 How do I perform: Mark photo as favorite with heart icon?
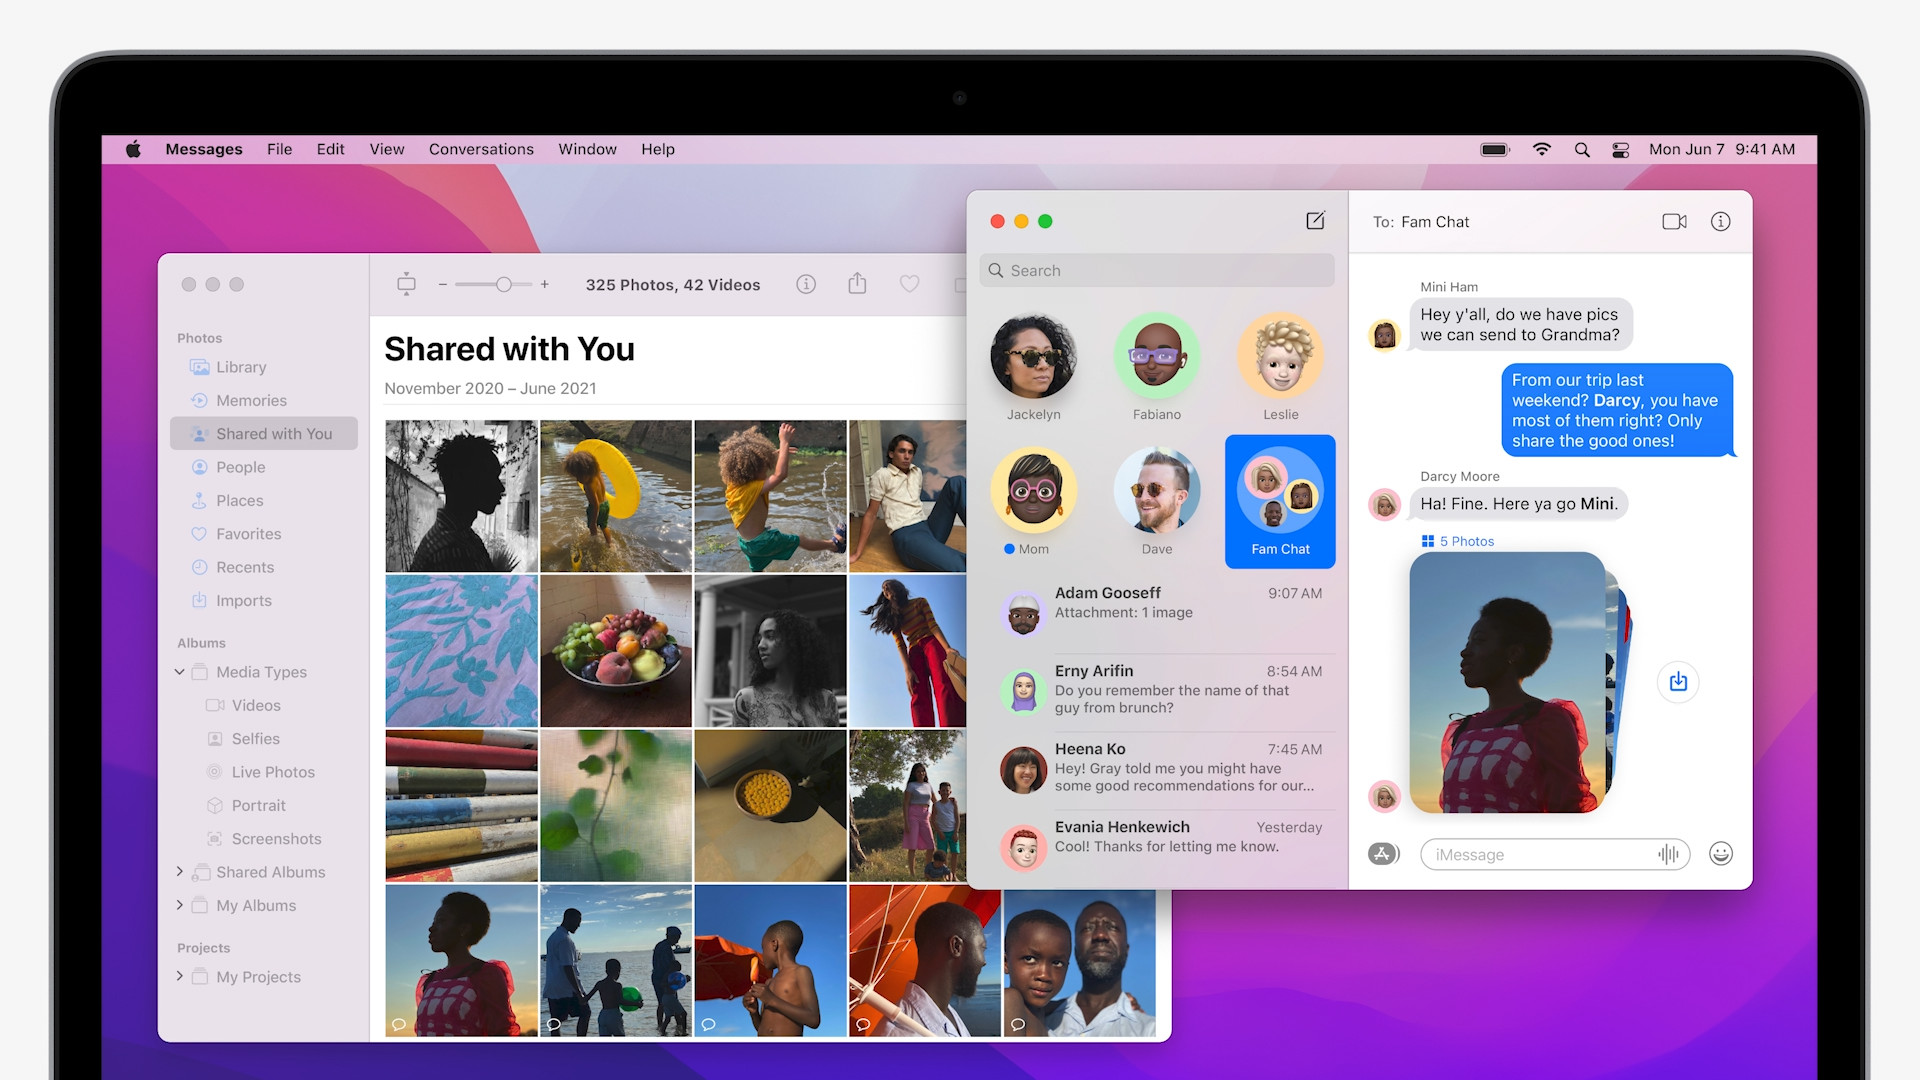(909, 285)
